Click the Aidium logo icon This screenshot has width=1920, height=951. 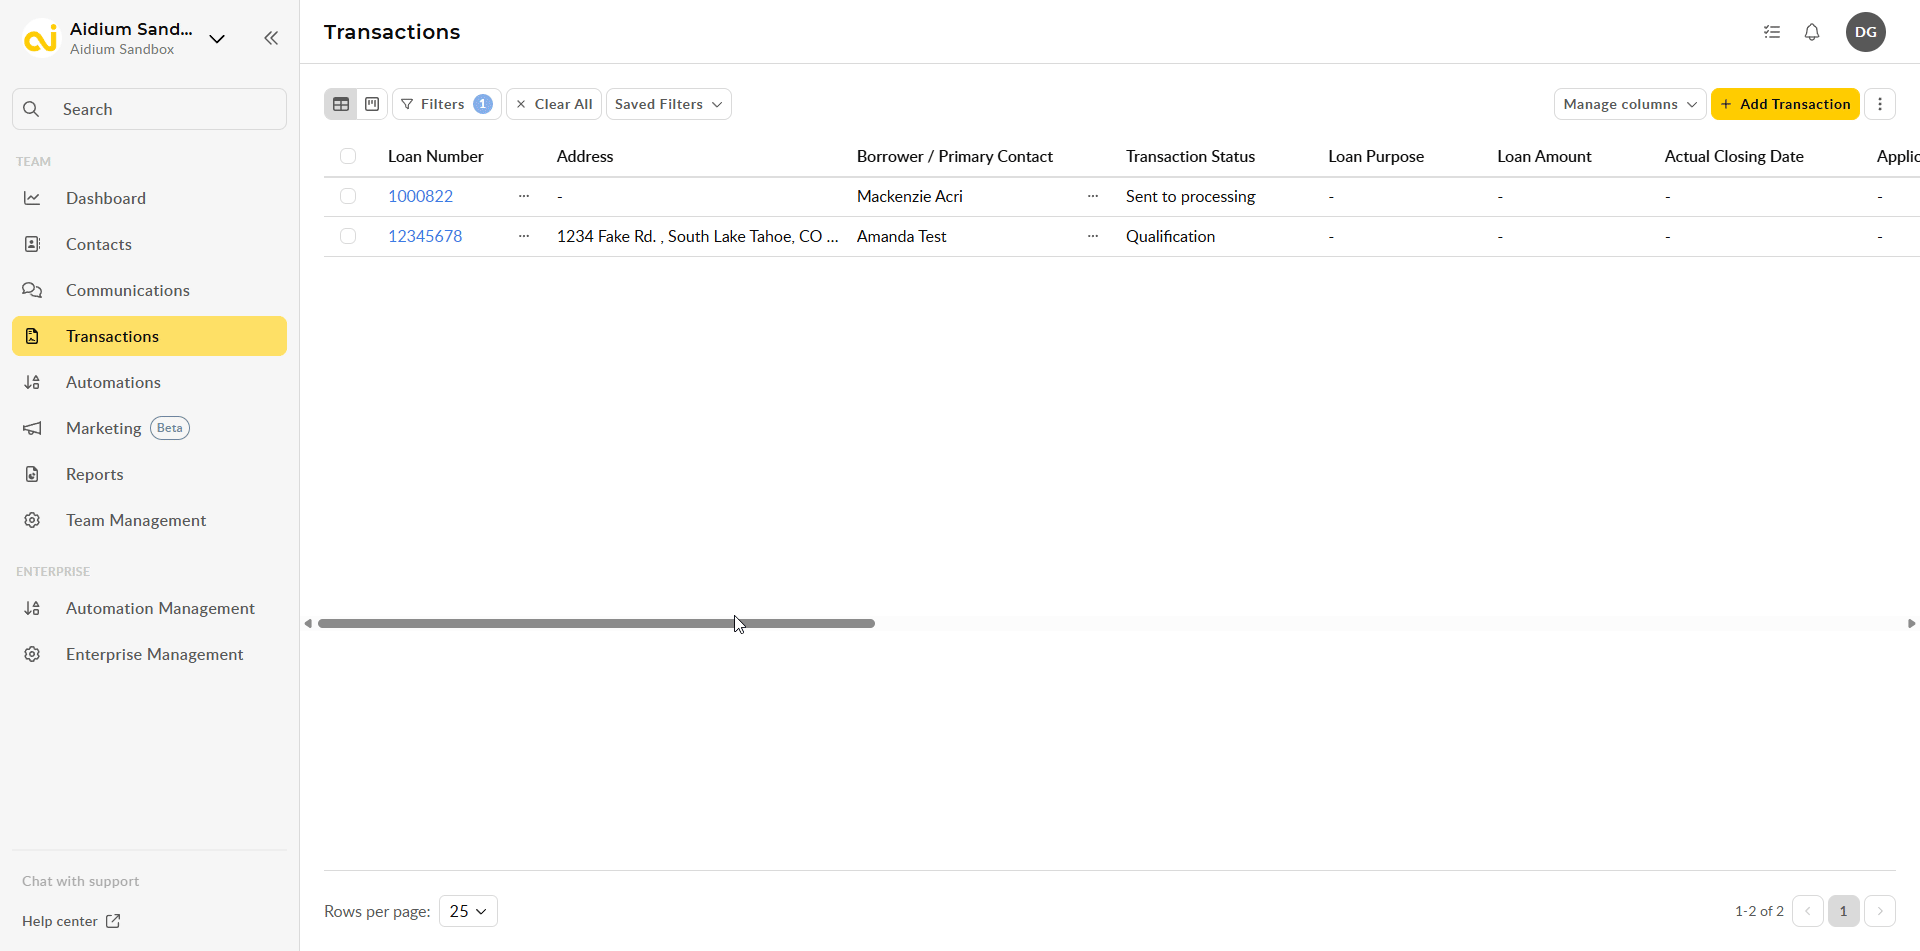pyautogui.click(x=41, y=38)
